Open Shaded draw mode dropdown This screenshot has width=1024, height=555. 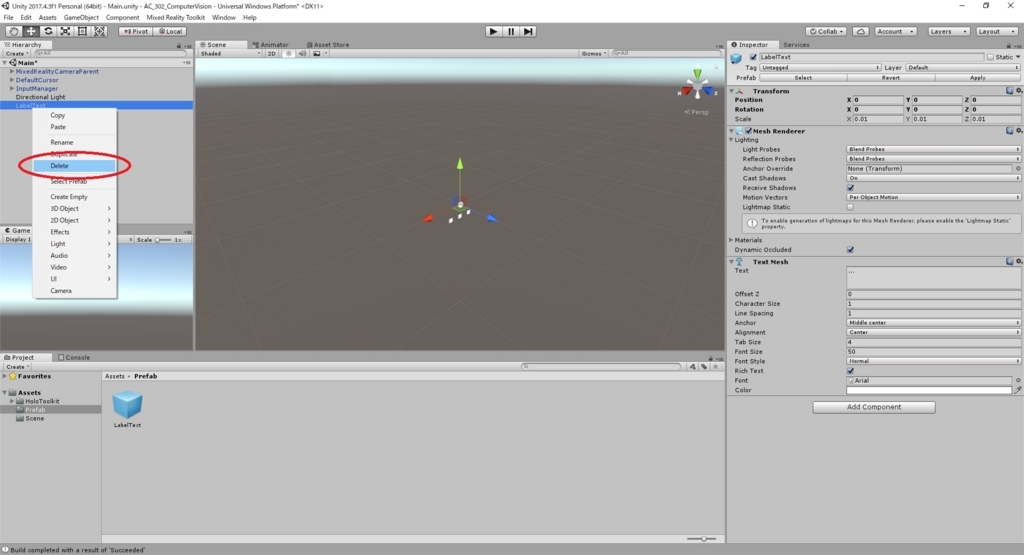[x=230, y=54]
